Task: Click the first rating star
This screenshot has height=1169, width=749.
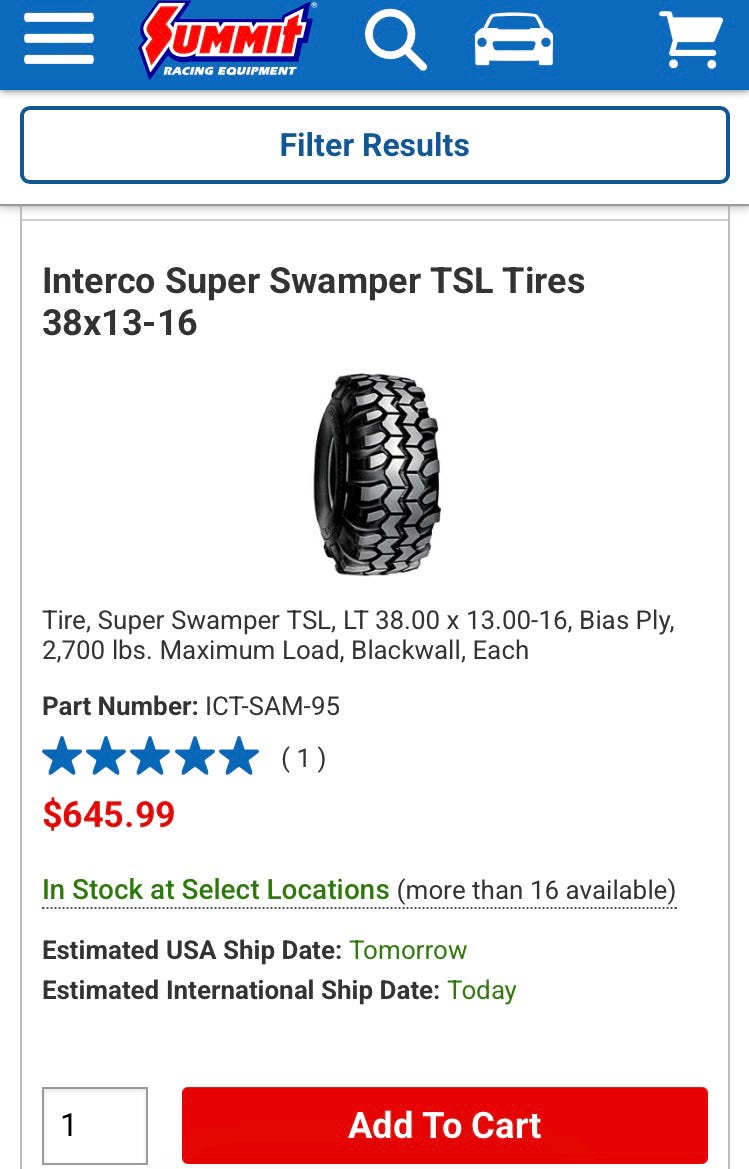Action: tap(63, 757)
